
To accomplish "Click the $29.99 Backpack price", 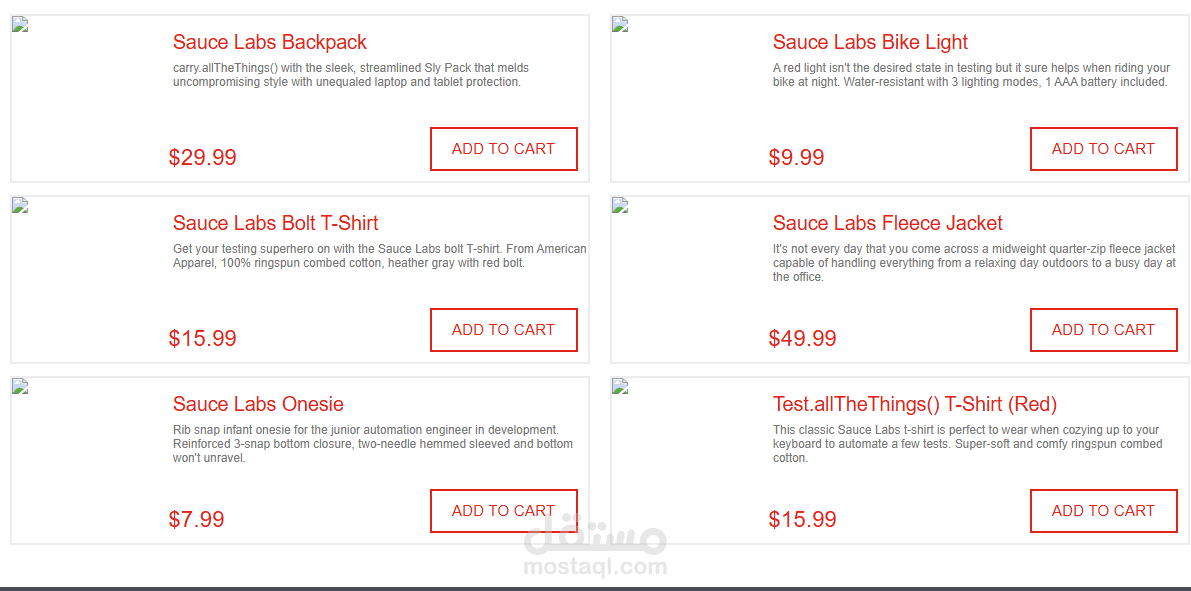I will (202, 157).
